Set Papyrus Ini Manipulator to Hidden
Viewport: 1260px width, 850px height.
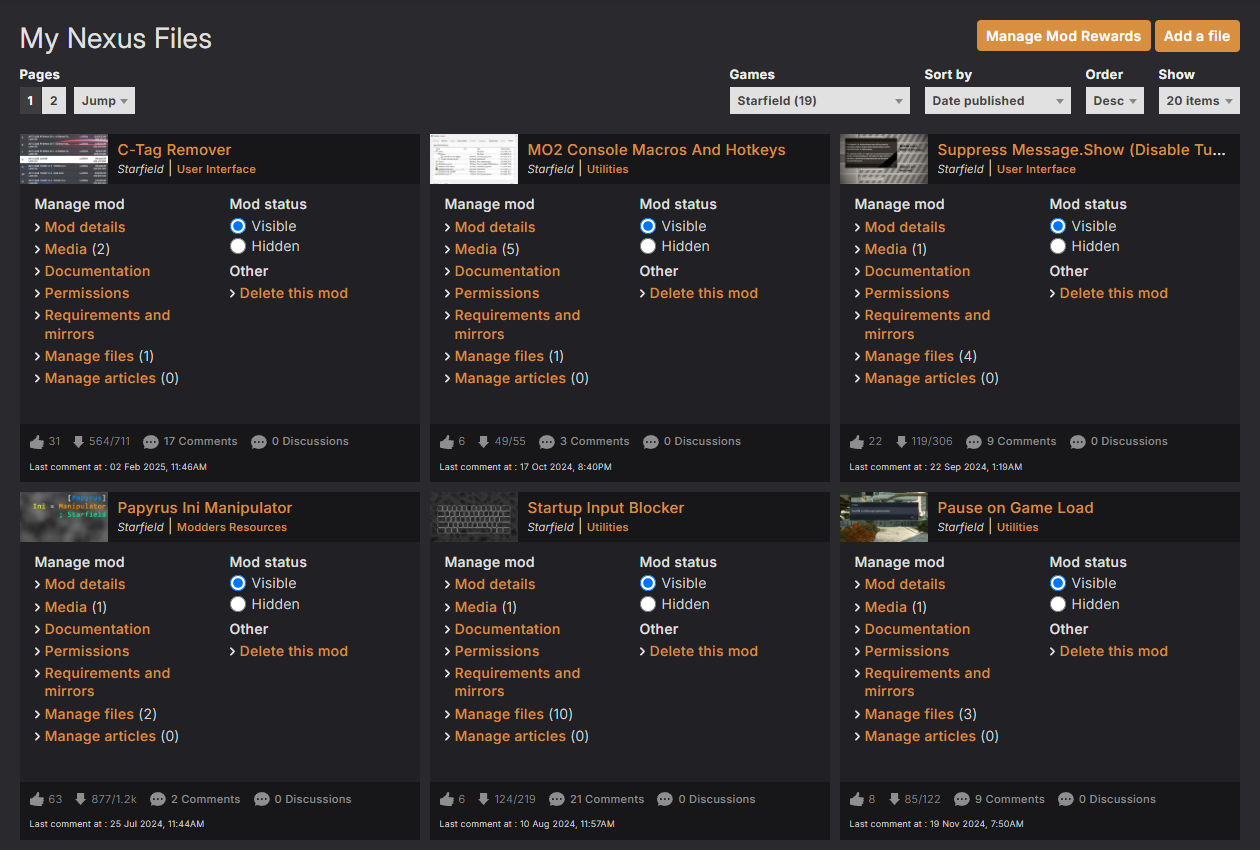click(x=238, y=604)
